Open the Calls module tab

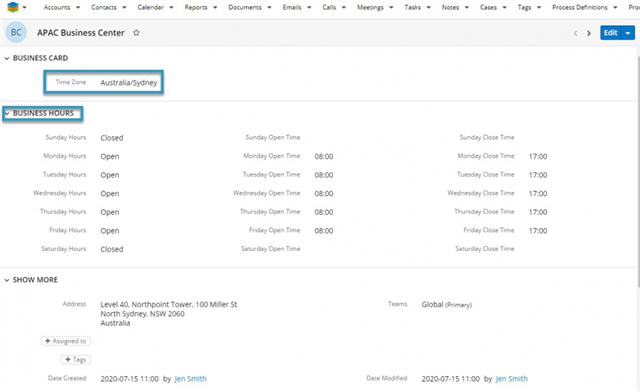329,7
